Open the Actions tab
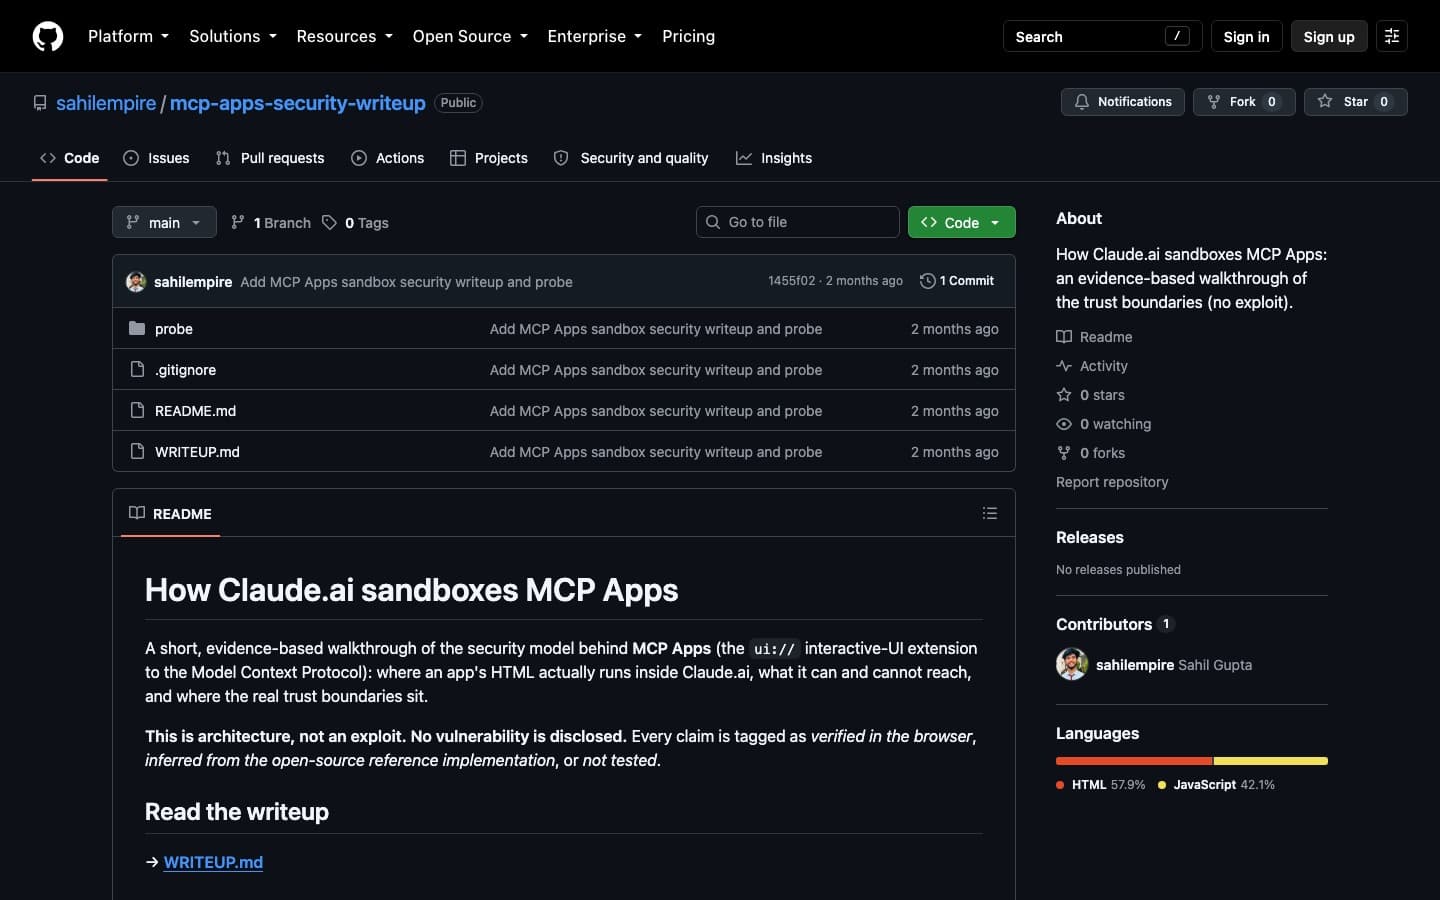 388,158
